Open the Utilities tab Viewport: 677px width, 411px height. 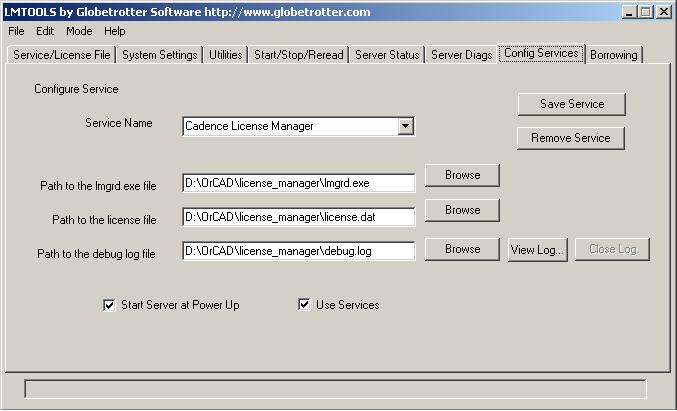pos(225,55)
